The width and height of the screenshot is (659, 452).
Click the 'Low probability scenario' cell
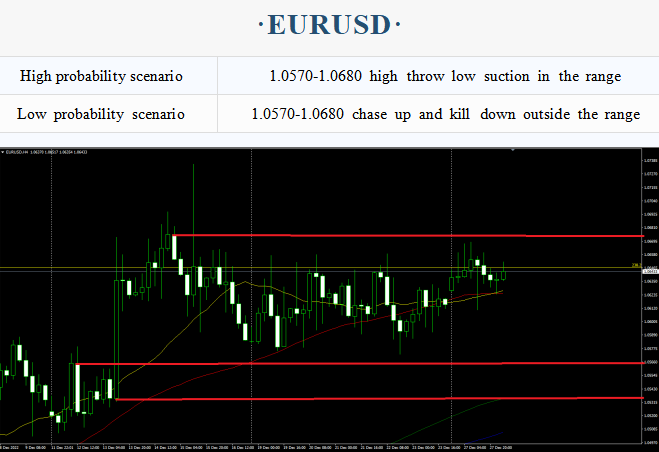click(108, 114)
